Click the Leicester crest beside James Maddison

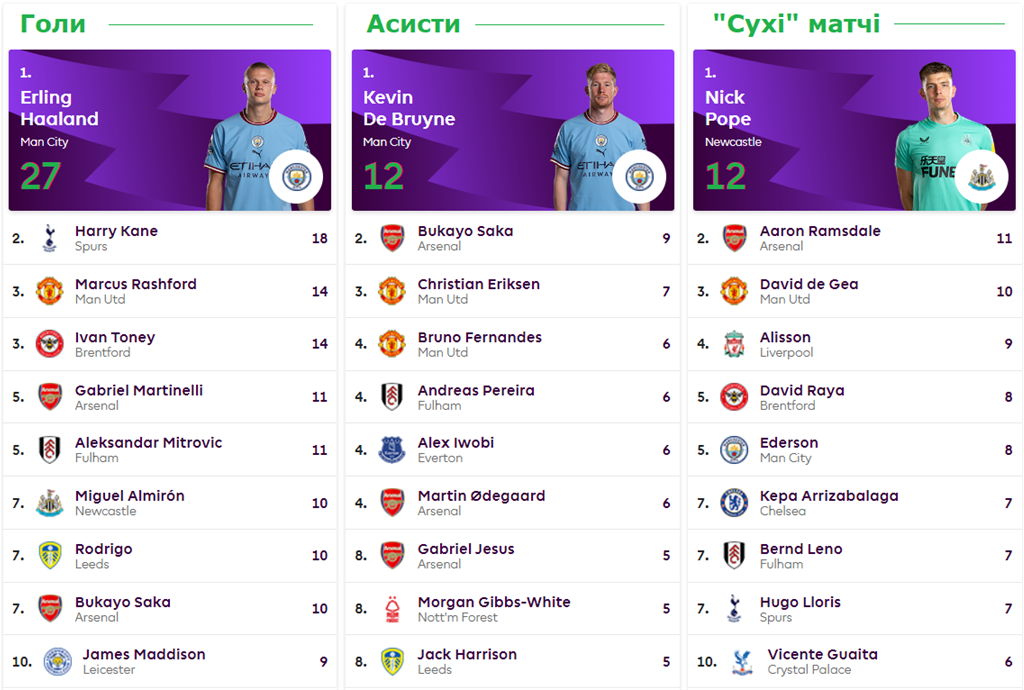(x=57, y=662)
